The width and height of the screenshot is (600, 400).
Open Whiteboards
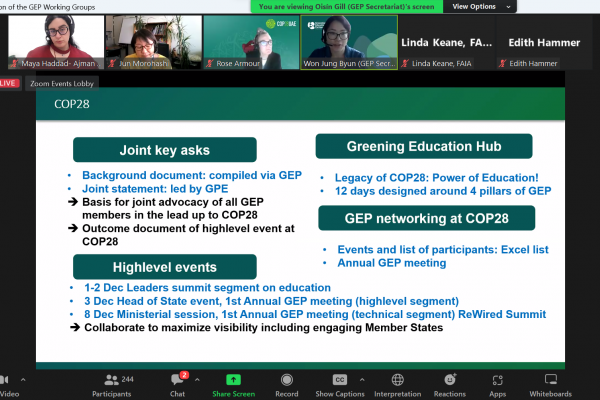[563, 384]
